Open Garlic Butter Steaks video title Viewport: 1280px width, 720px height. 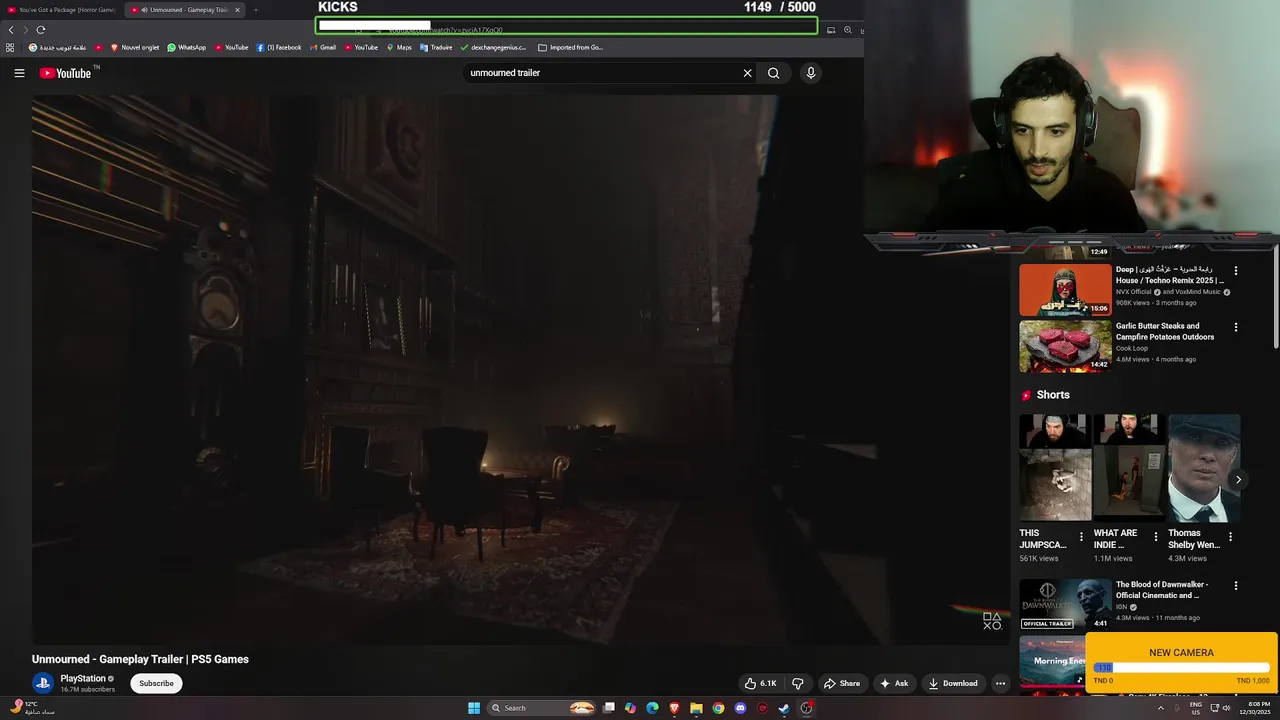(1165, 331)
